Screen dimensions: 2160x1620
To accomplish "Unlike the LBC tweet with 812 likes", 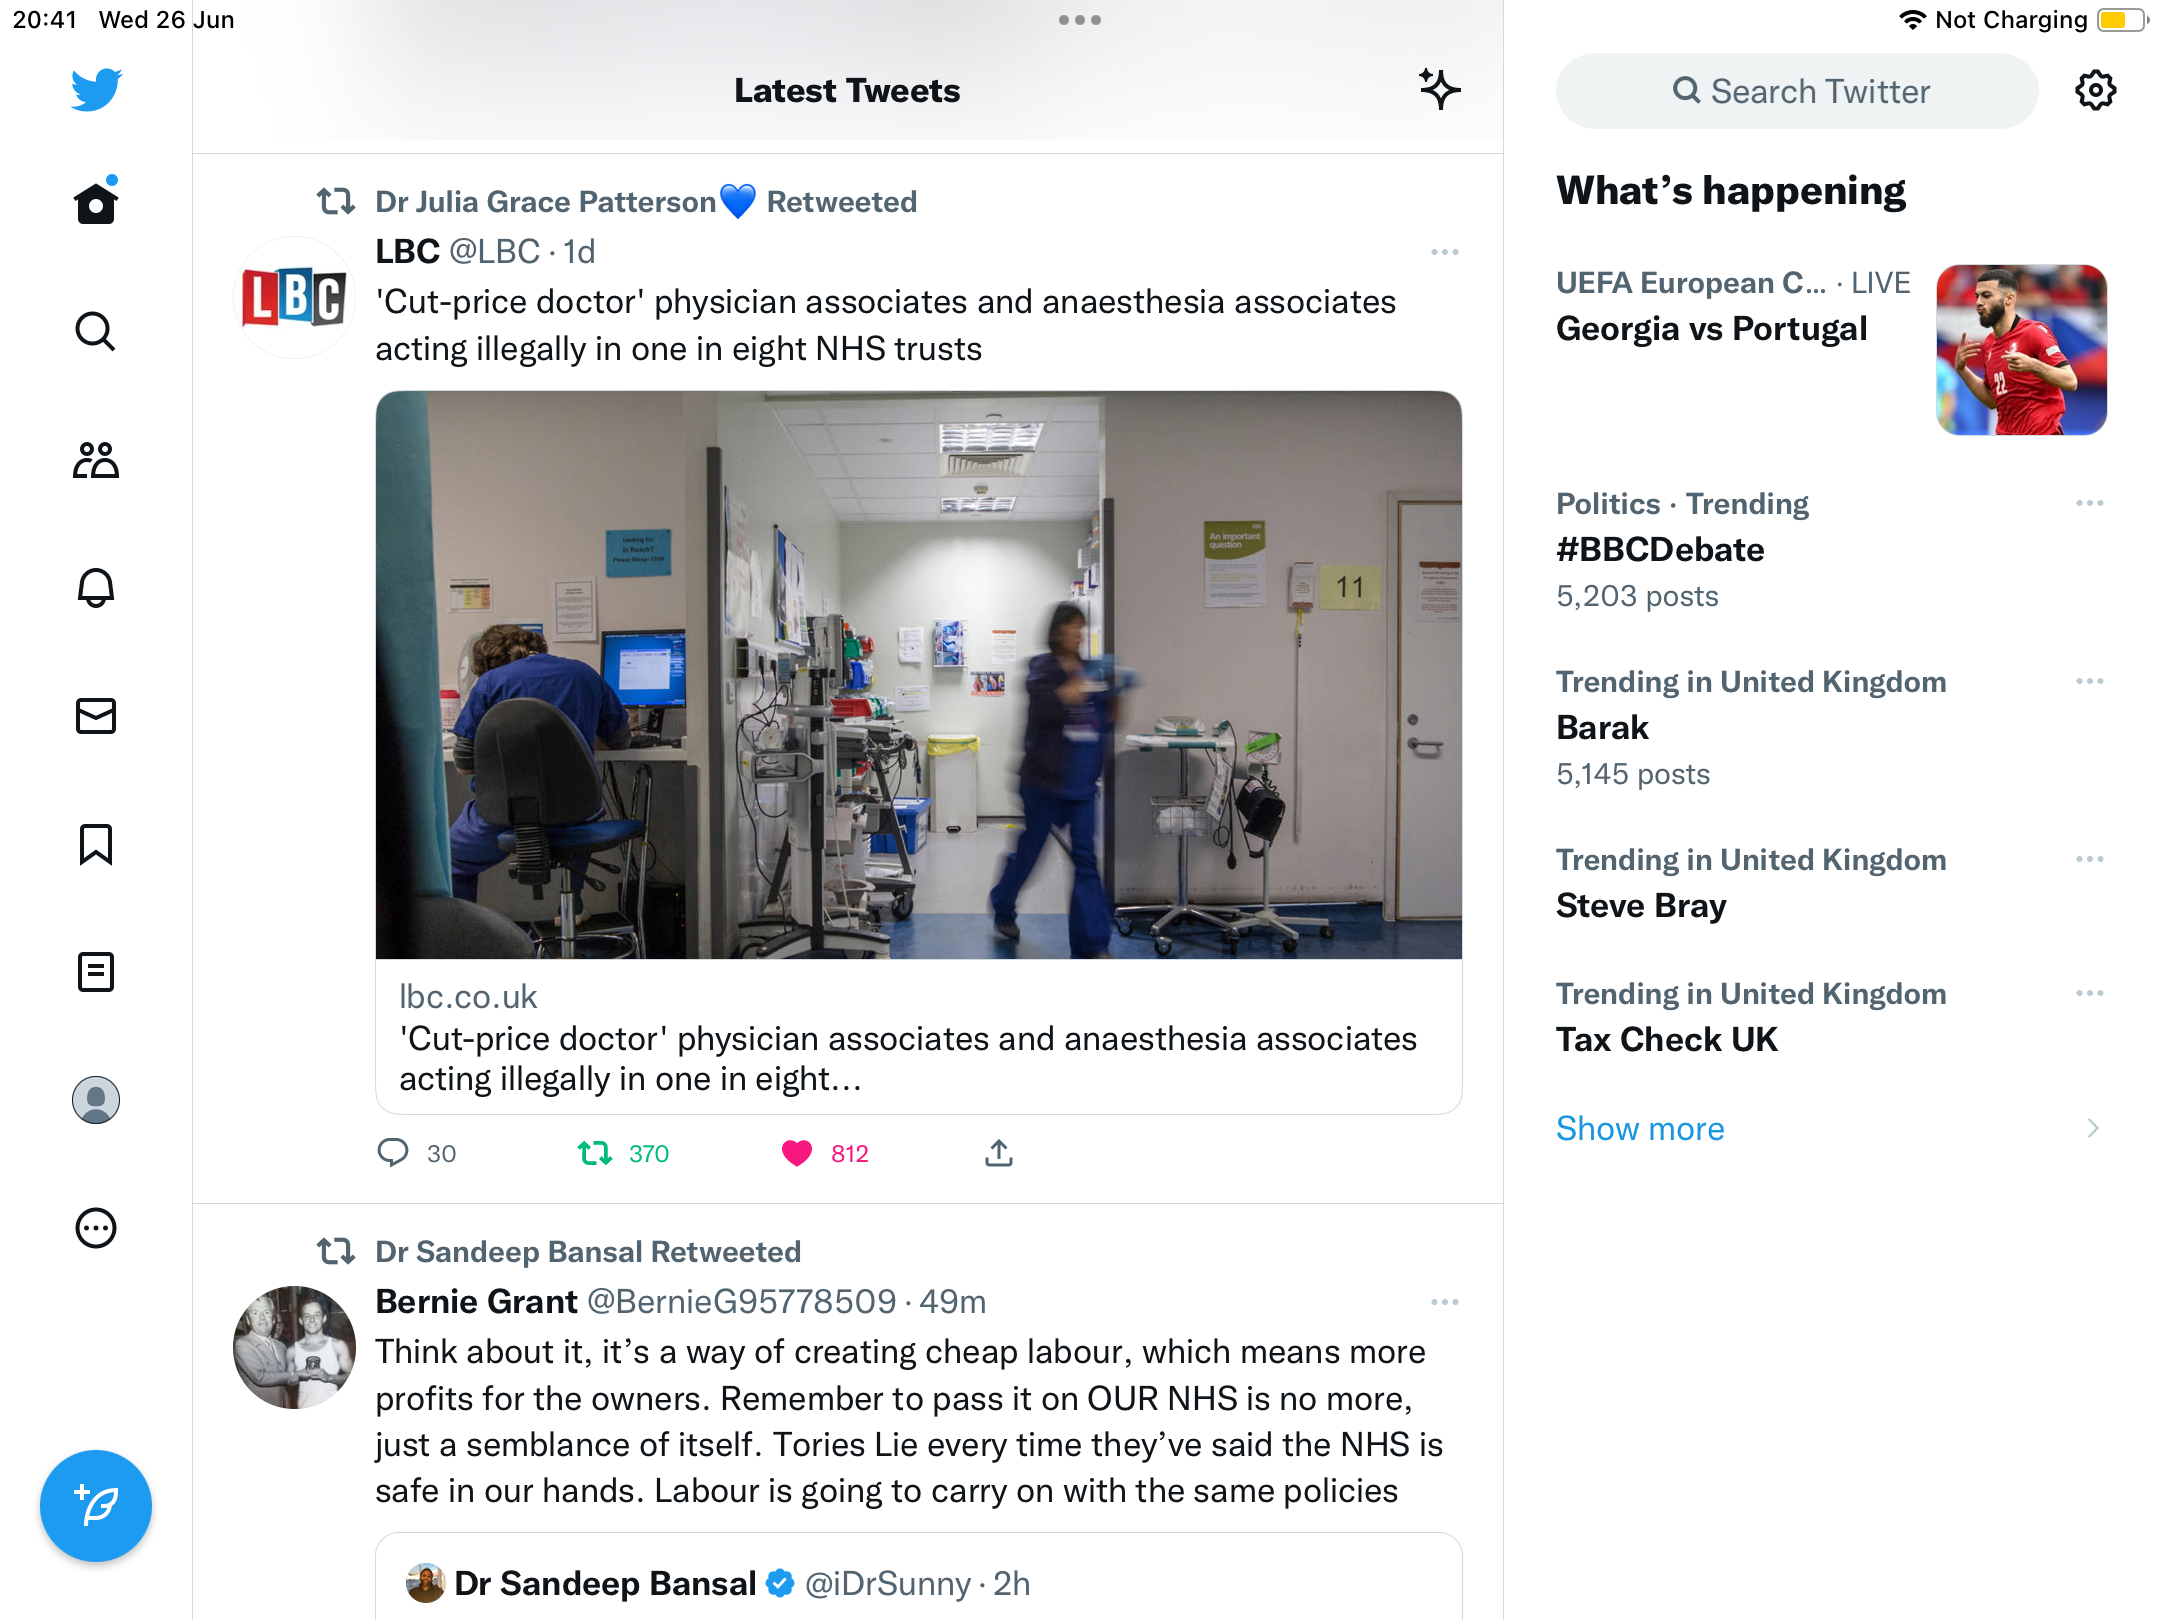I will [x=825, y=1153].
